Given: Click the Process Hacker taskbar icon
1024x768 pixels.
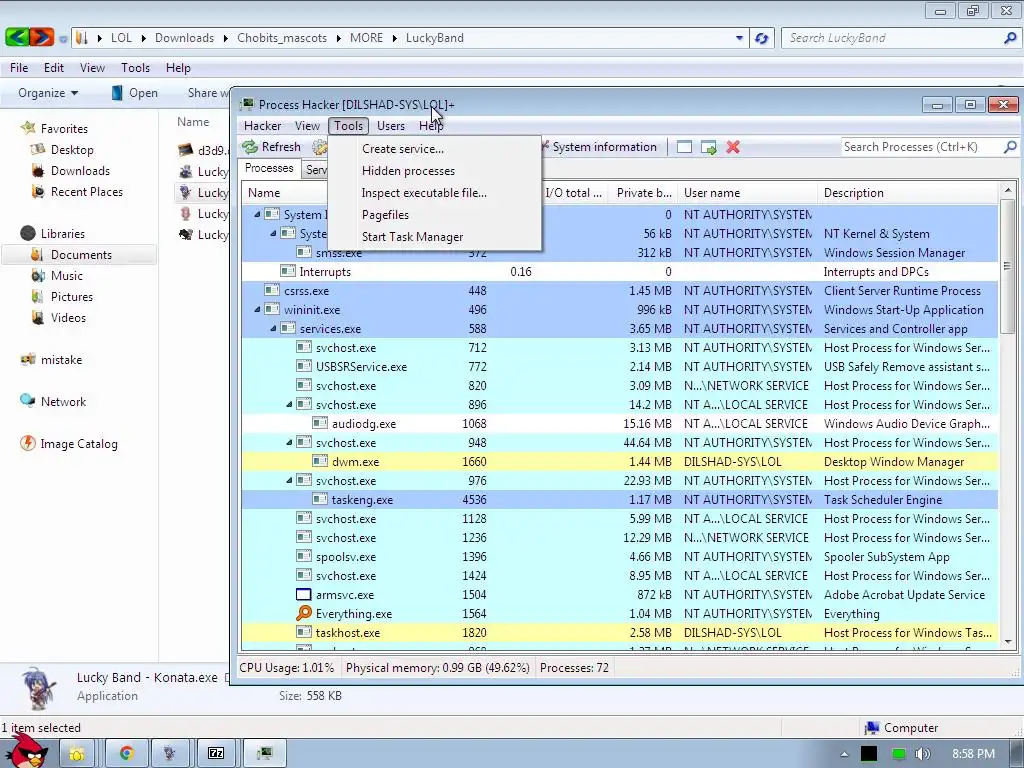Looking at the screenshot, I should click(x=264, y=753).
